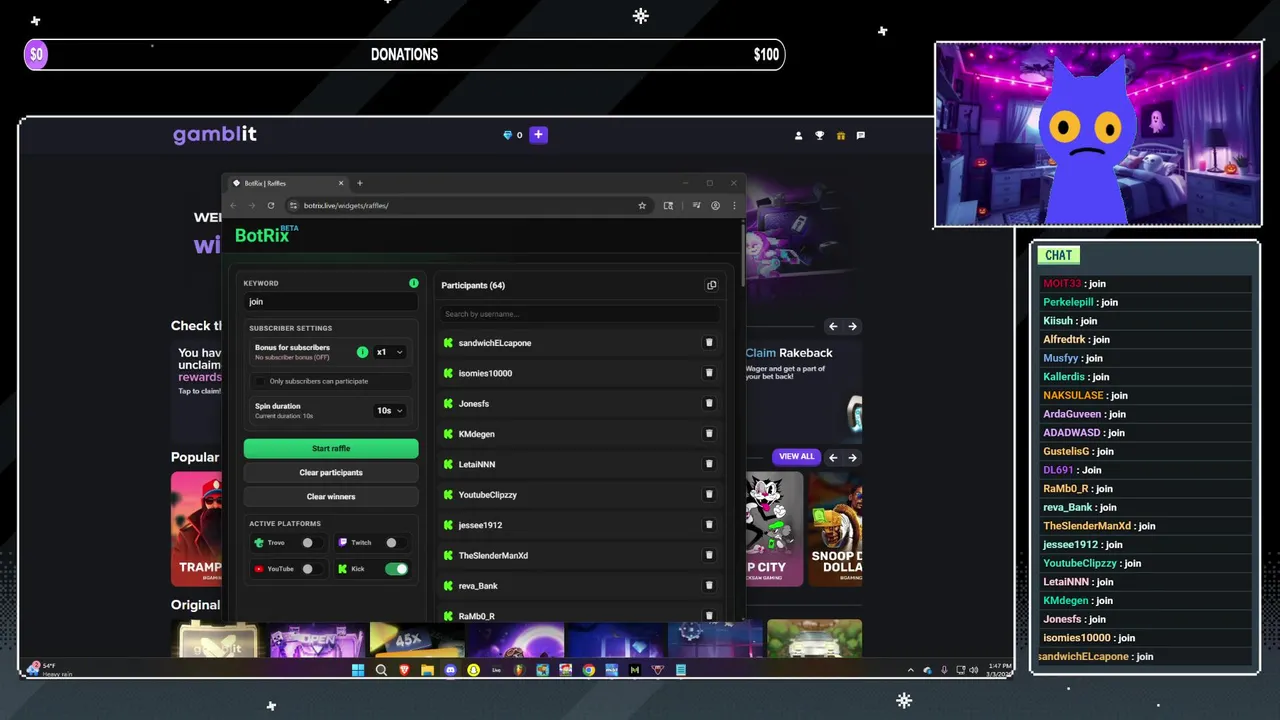
Task: Click the left arrow next to VIEW ALL
Action: coord(833,457)
